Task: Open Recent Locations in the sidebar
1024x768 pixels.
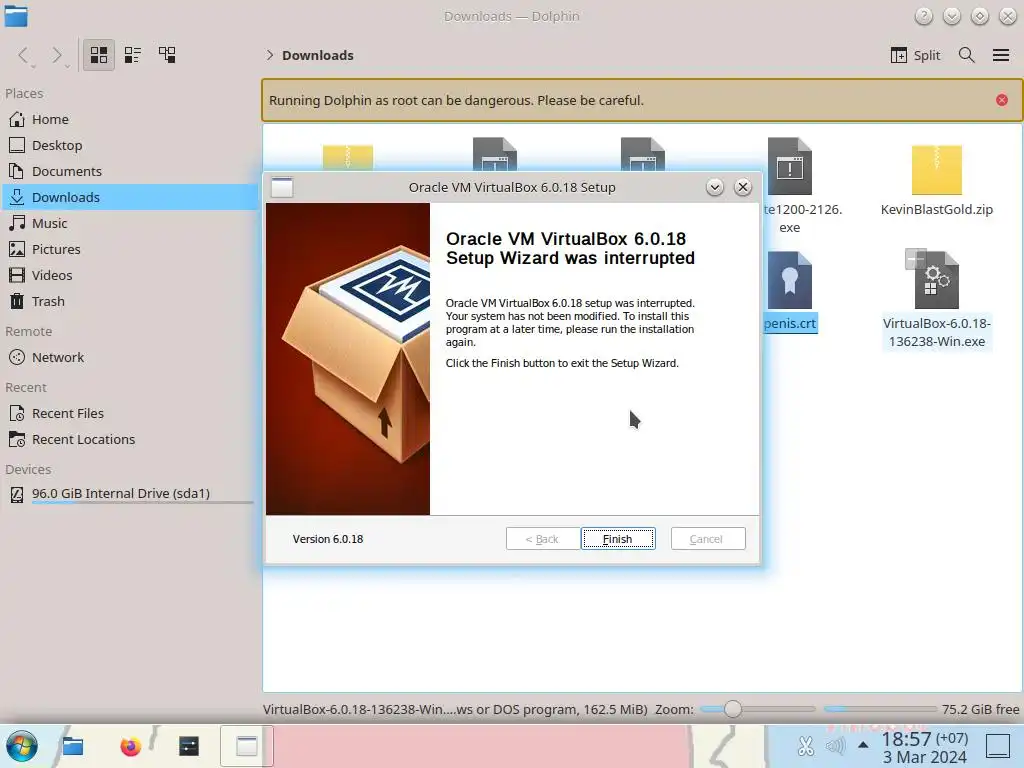Action: point(131,440)
